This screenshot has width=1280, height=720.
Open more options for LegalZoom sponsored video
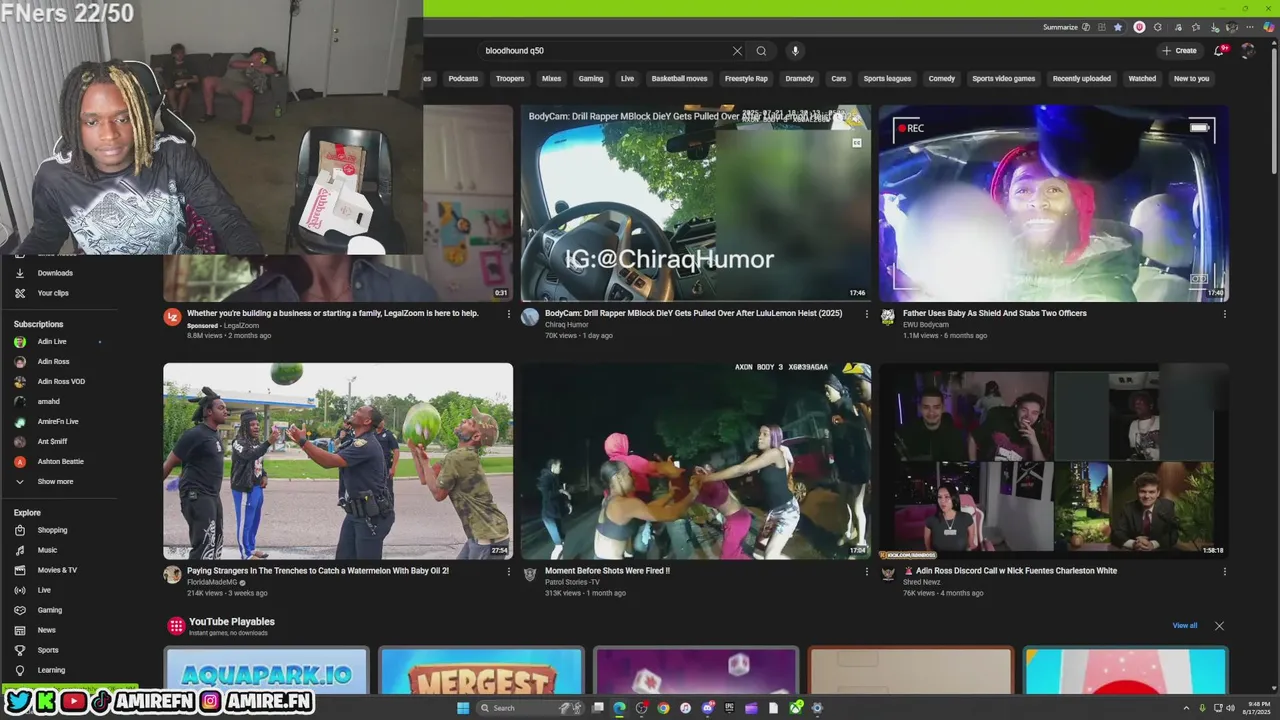click(508, 314)
